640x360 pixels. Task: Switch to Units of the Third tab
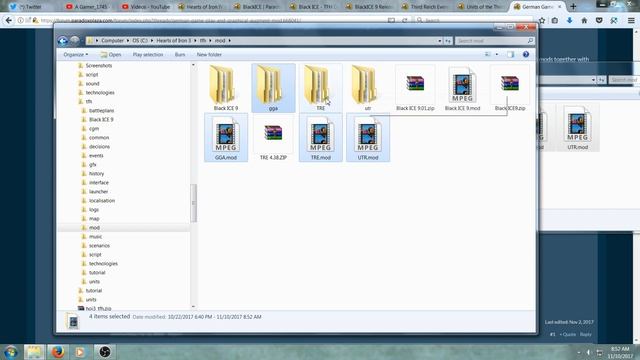tap(481, 7)
